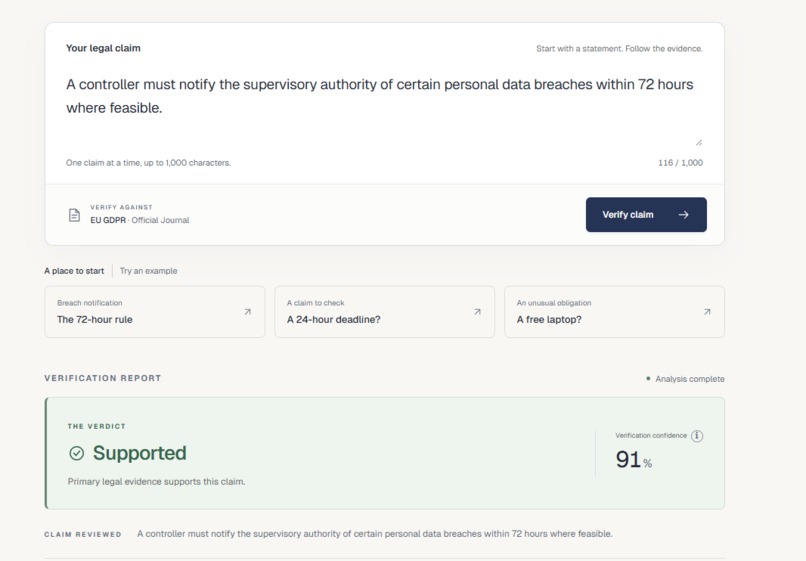The height and width of the screenshot is (561, 806).
Task: Click the 'Your legal claim' heading
Action: [x=103, y=48]
